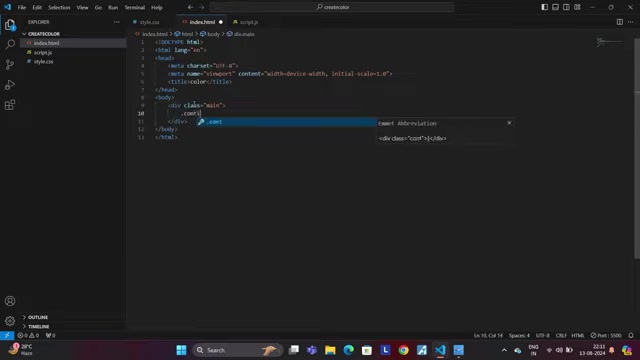
Task: Open Explorer views and more actions ellipsis
Action: point(117,22)
